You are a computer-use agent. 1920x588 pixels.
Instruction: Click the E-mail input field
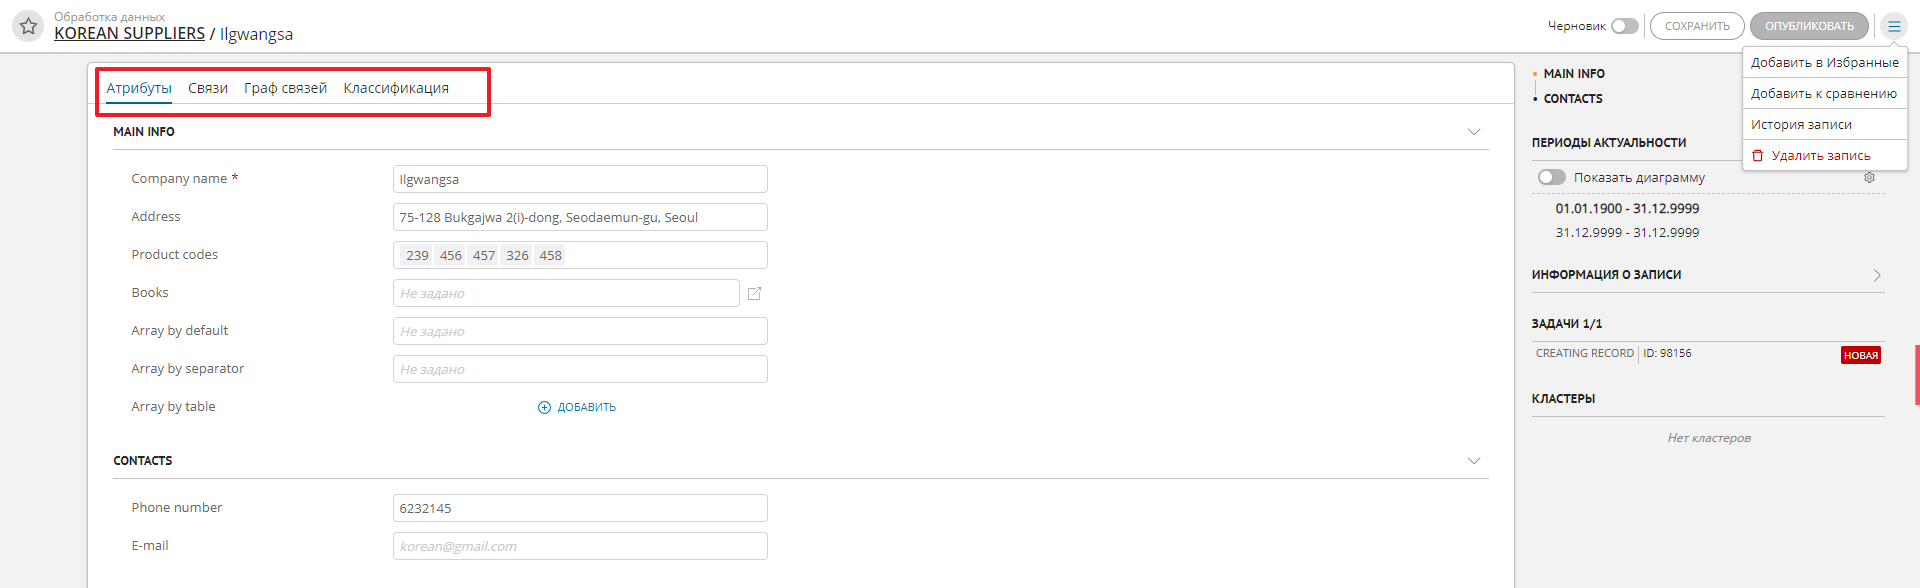coord(580,546)
